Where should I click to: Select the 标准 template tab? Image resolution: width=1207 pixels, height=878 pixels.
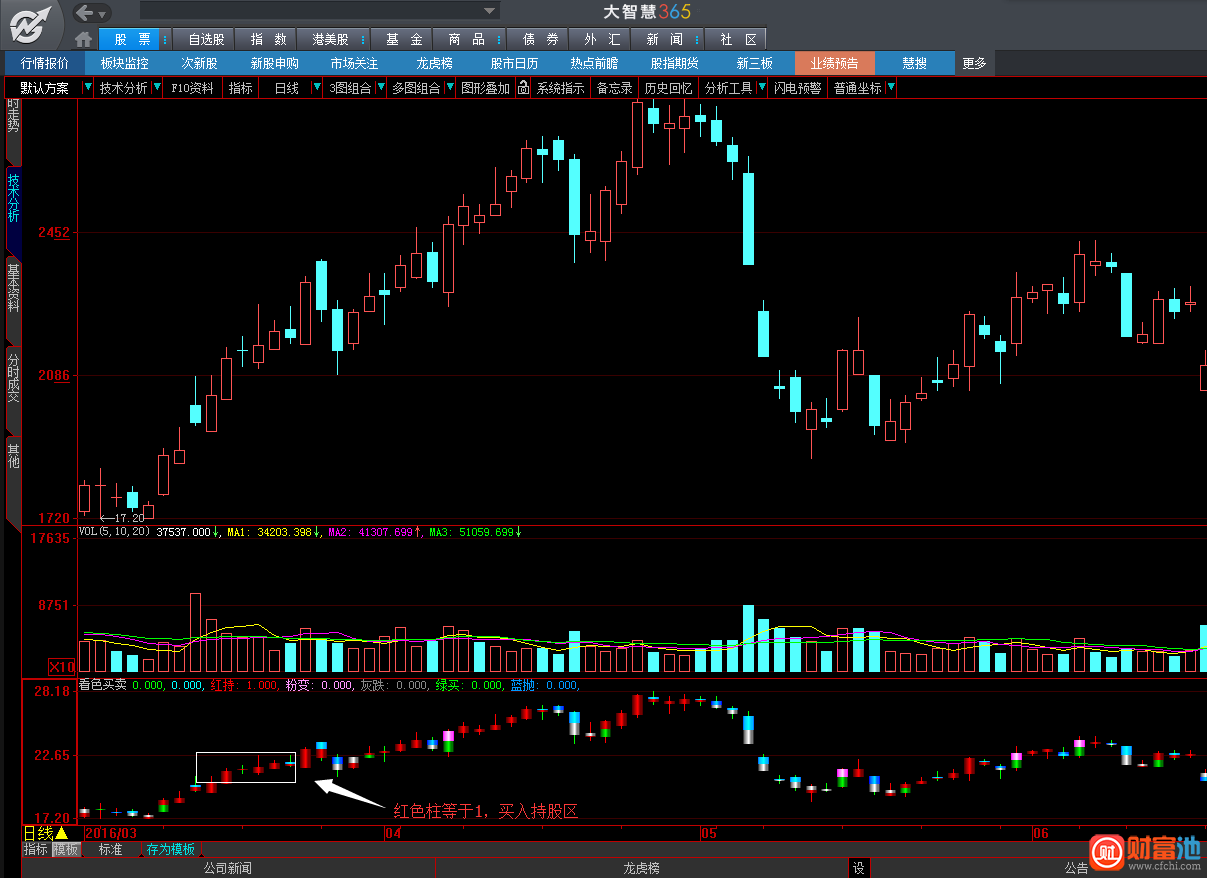pyautogui.click(x=110, y=849)
